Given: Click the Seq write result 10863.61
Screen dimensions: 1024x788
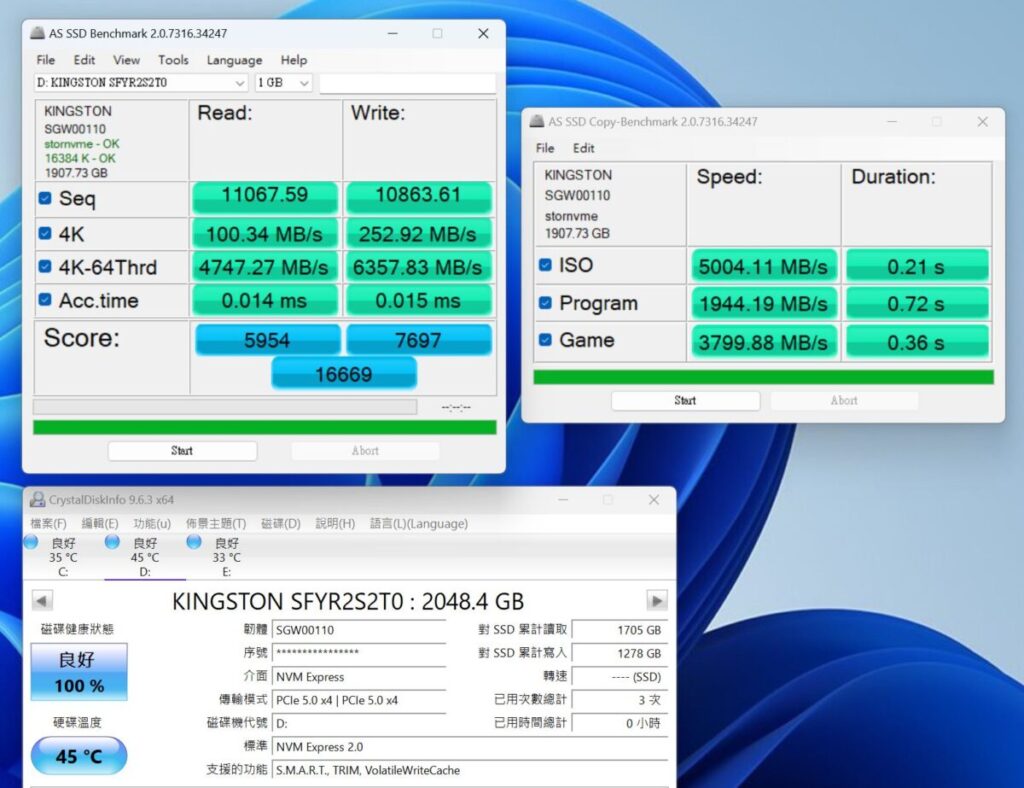Looking at the screenshot, I should pyautogui.click(x=419, y=197).
